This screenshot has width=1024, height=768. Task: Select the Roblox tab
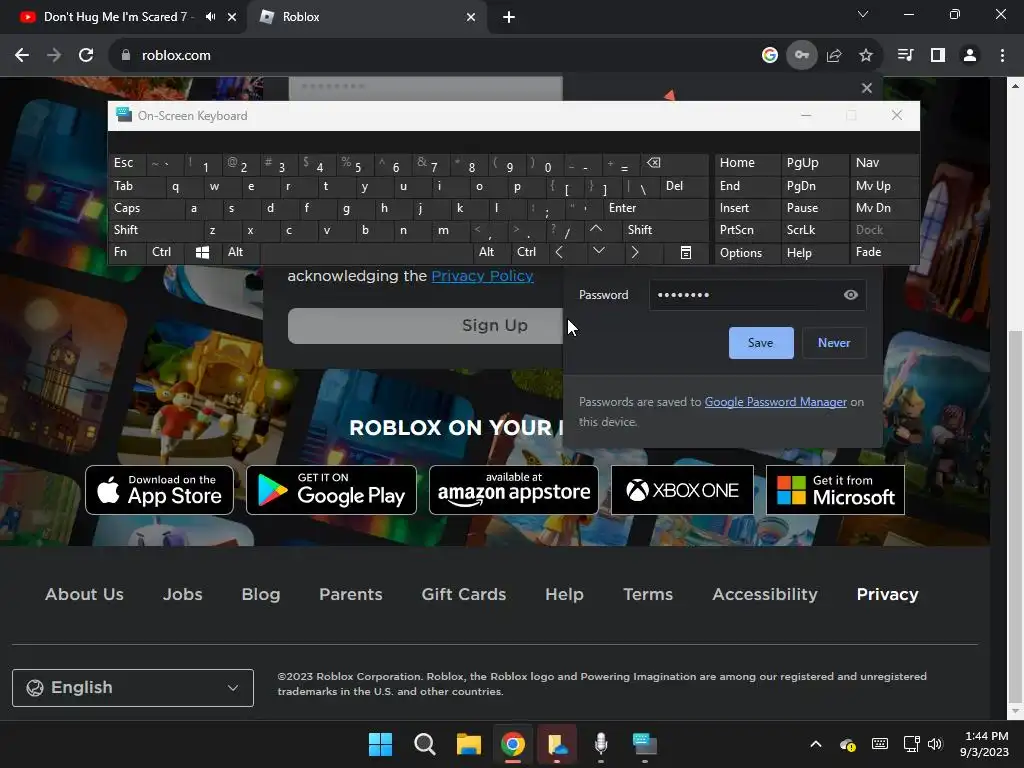[366, 17]
